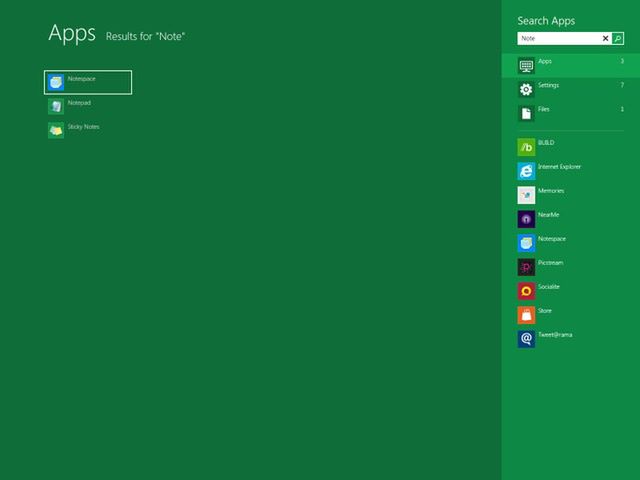Click the magnifier search button
Screen dimensions: 640x480
pyautogui.click(x=618, y=38)
